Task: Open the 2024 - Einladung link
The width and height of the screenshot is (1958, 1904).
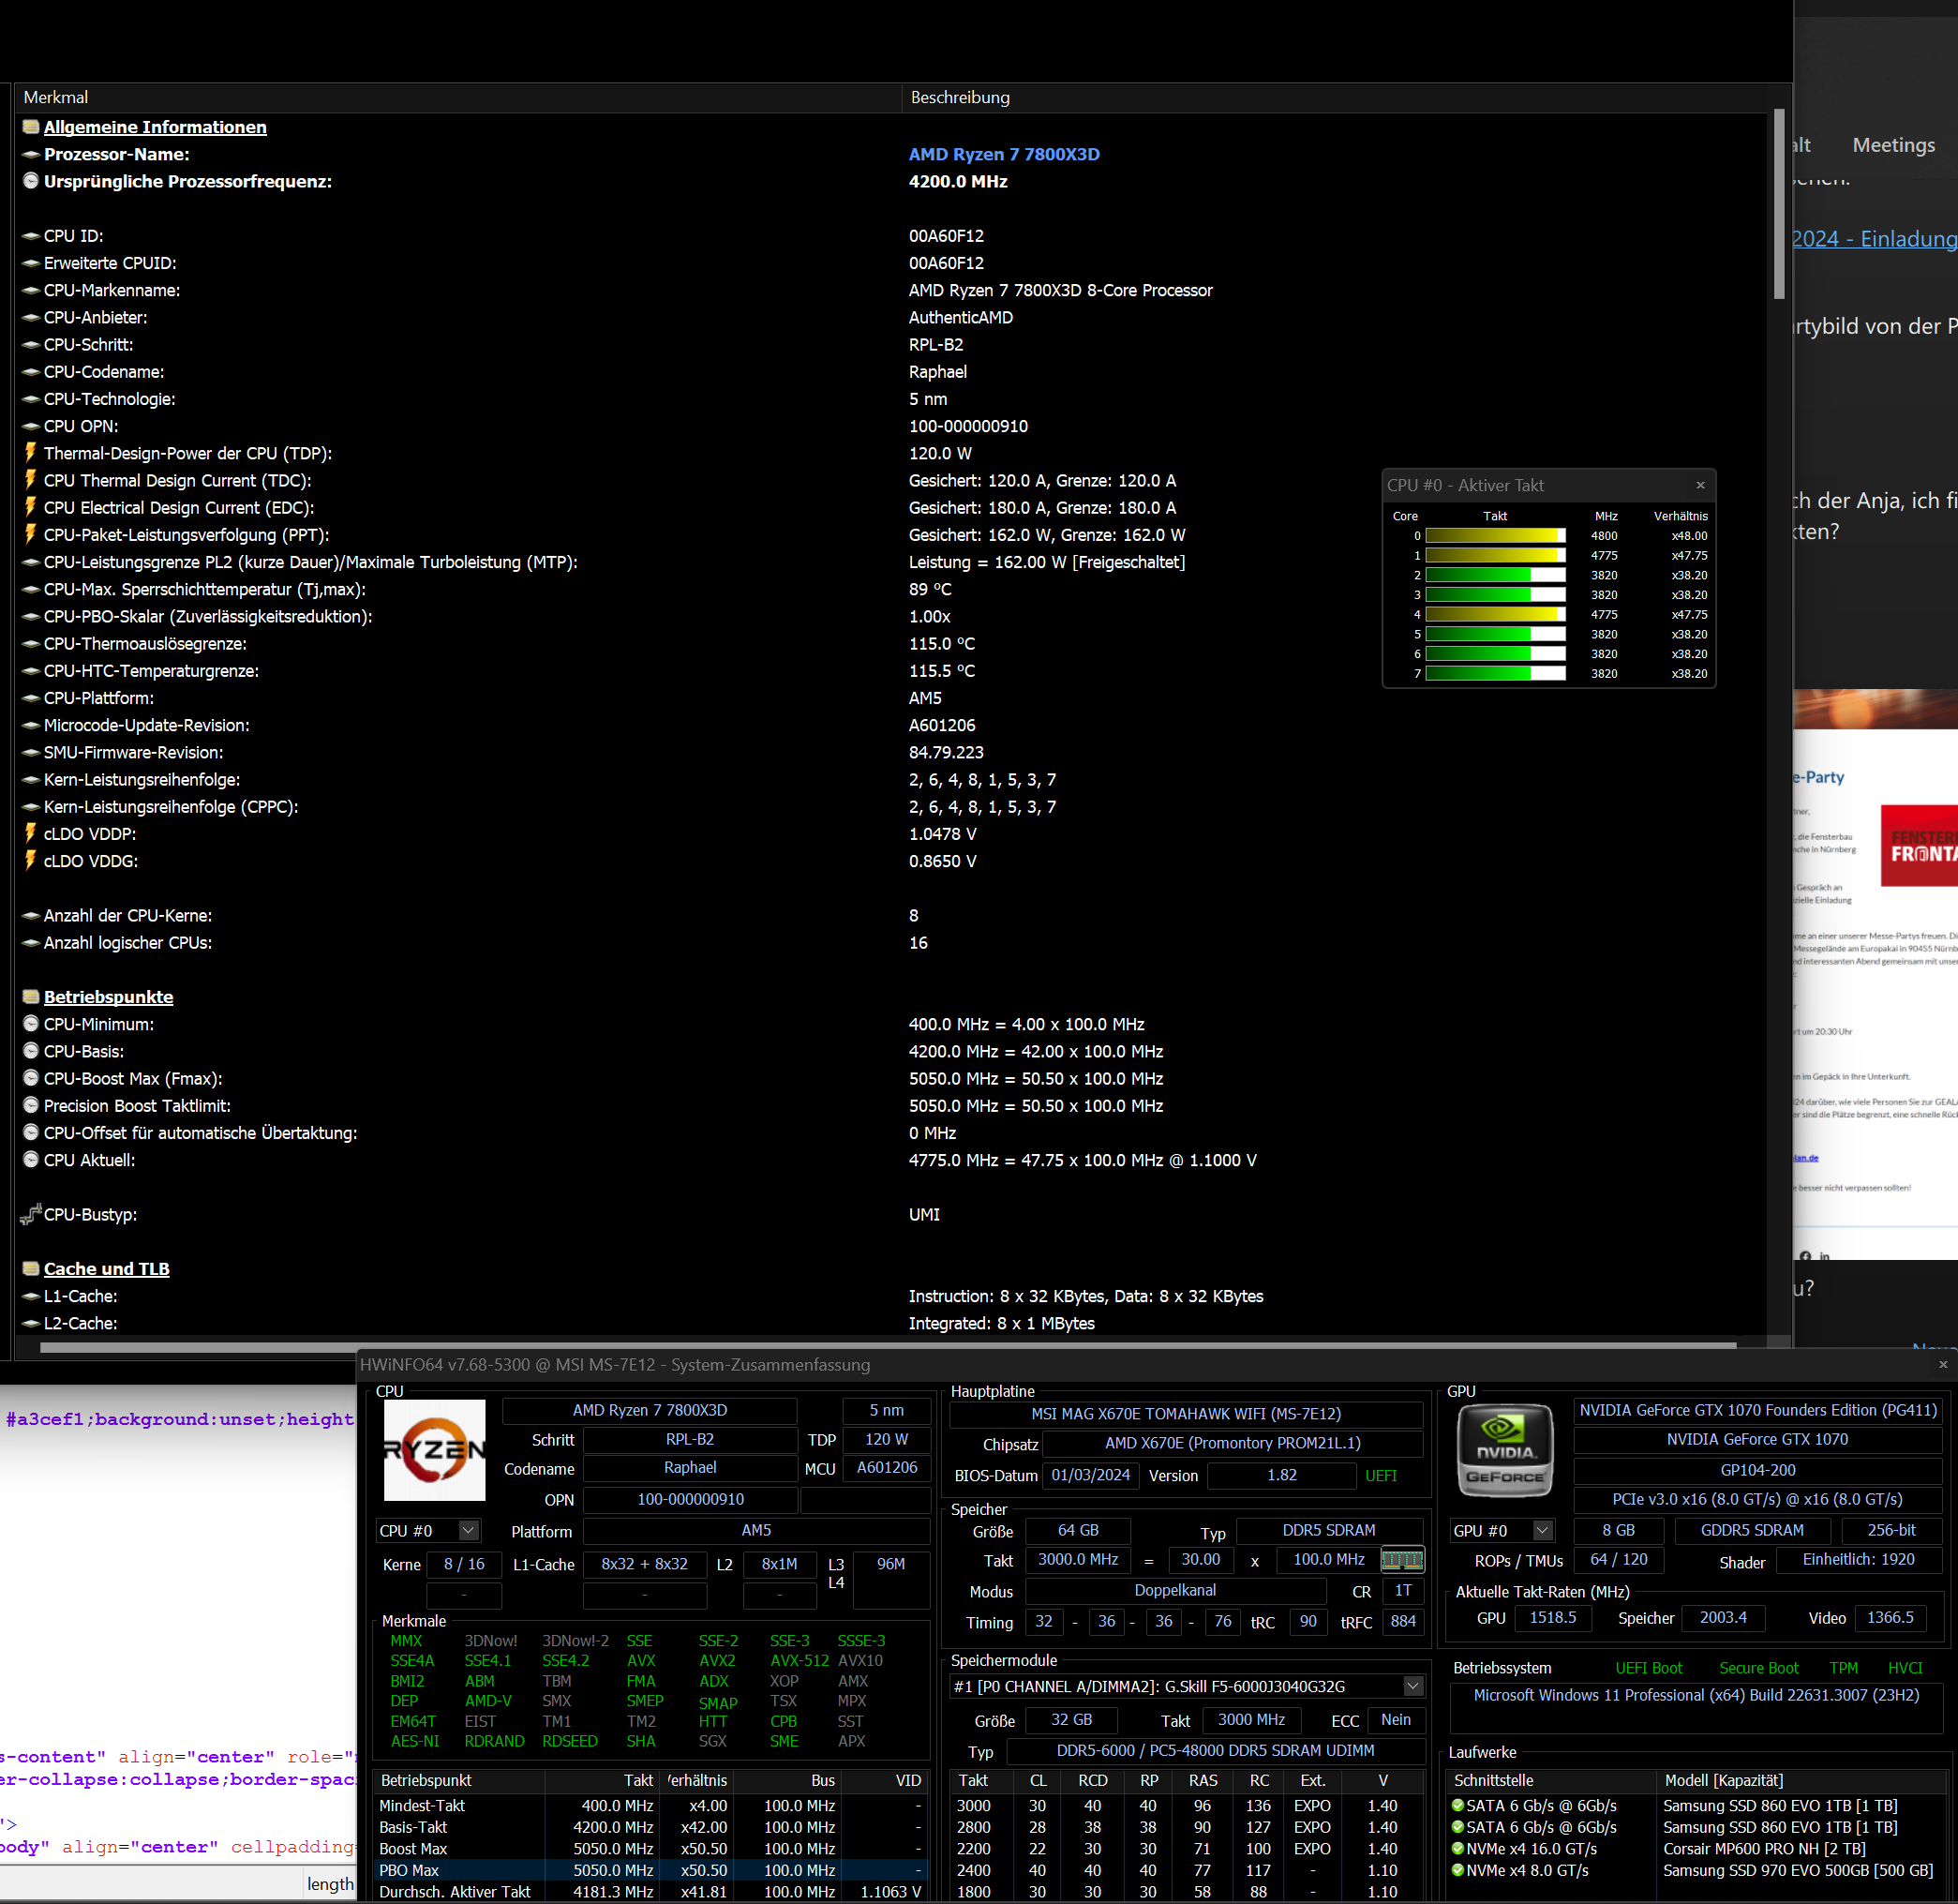Action: point(1873,239)
